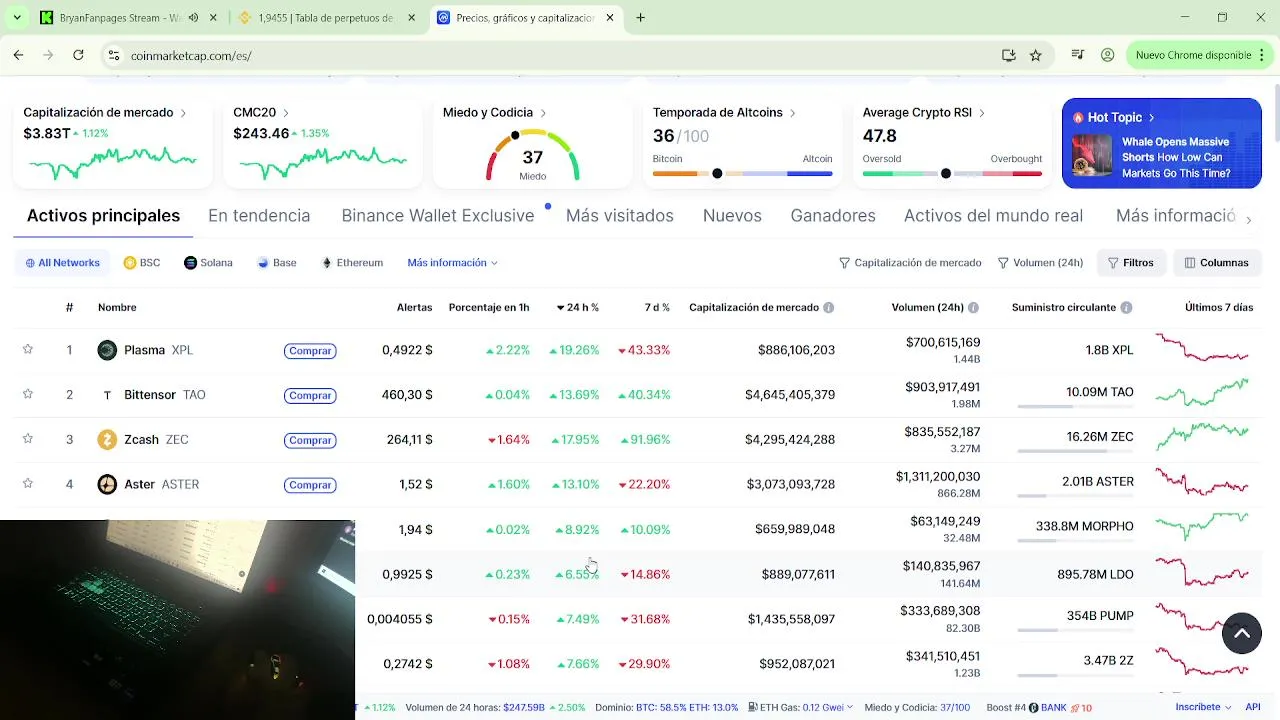Expand tabs with right chevron arrow
This screenshot has height=720, width=1280.
pyautogui.click(x=1249, y=219)
